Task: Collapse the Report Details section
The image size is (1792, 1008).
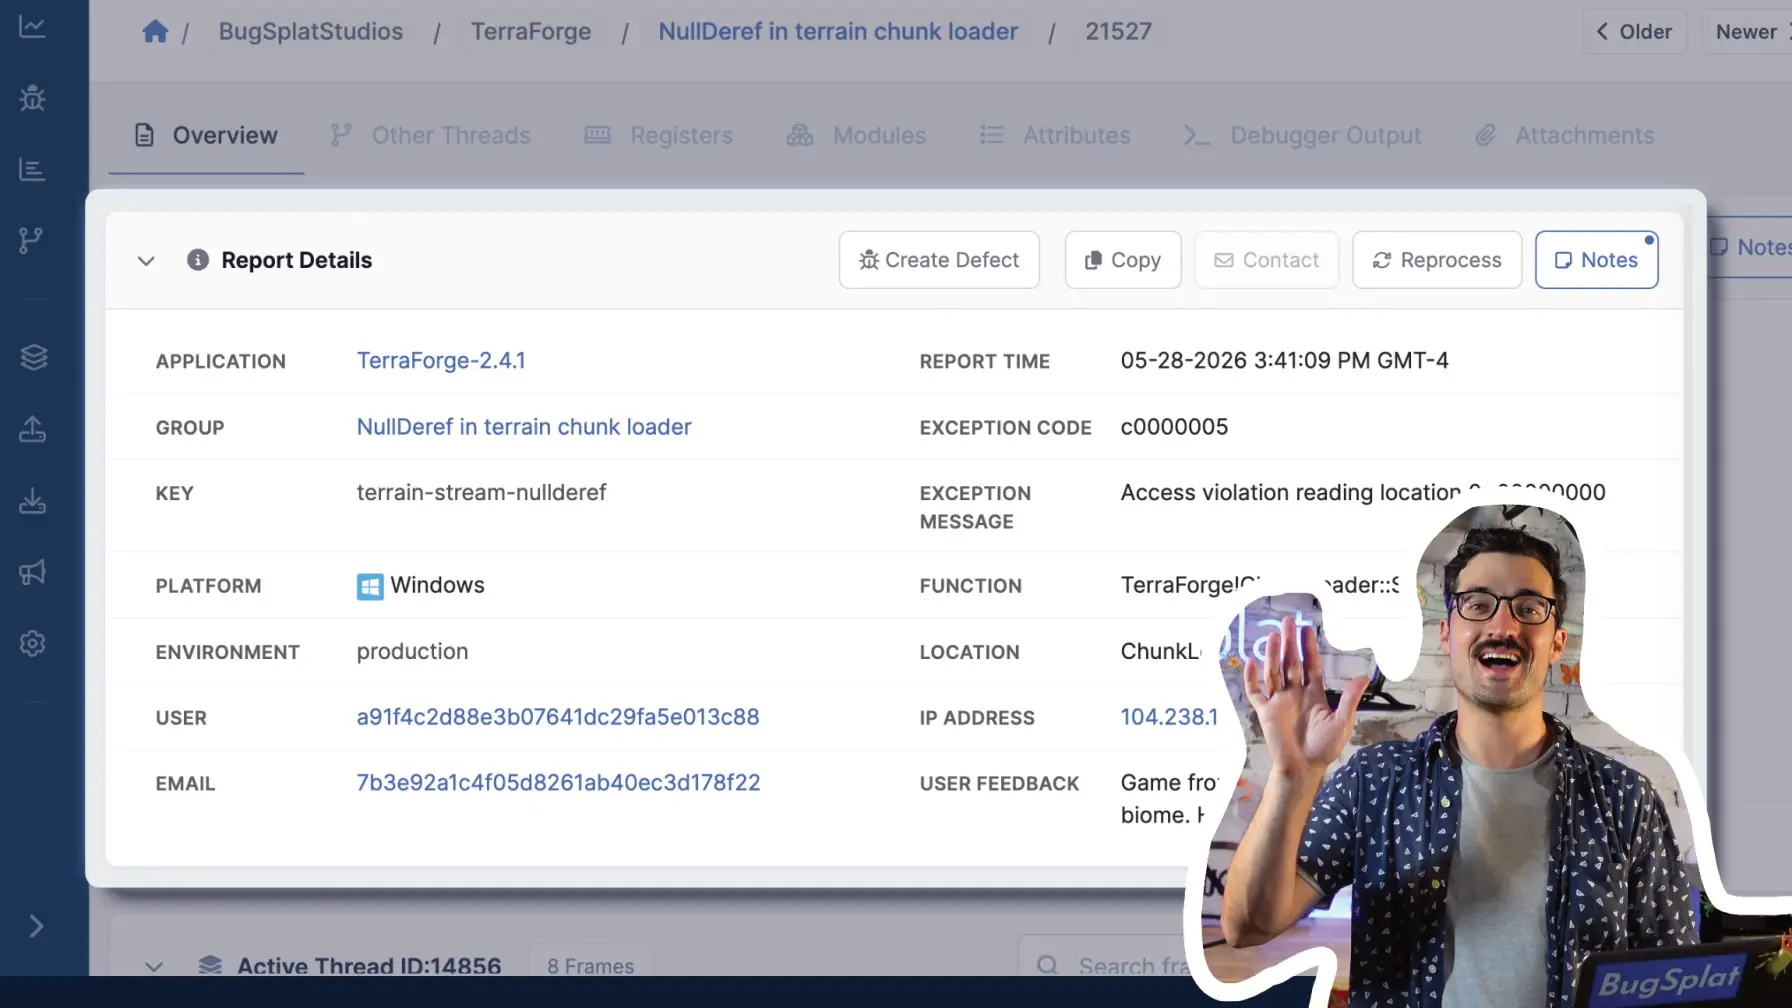Action: (x=146, y=261)
